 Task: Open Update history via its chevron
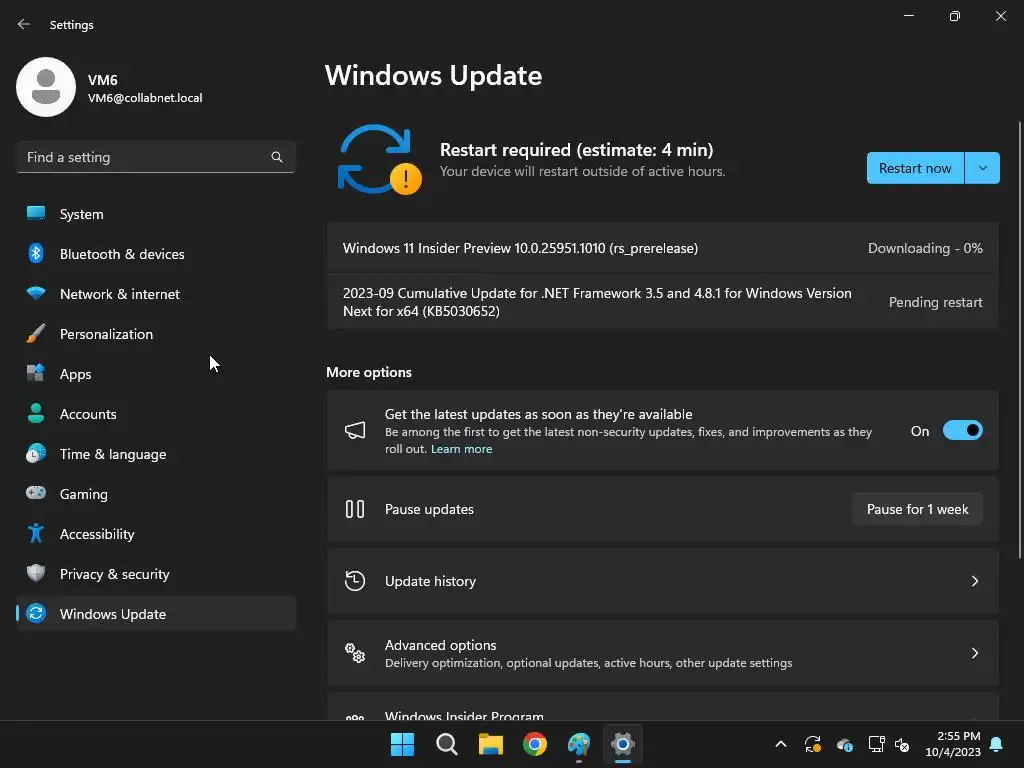pyautogui.click(x=974, y=581)
